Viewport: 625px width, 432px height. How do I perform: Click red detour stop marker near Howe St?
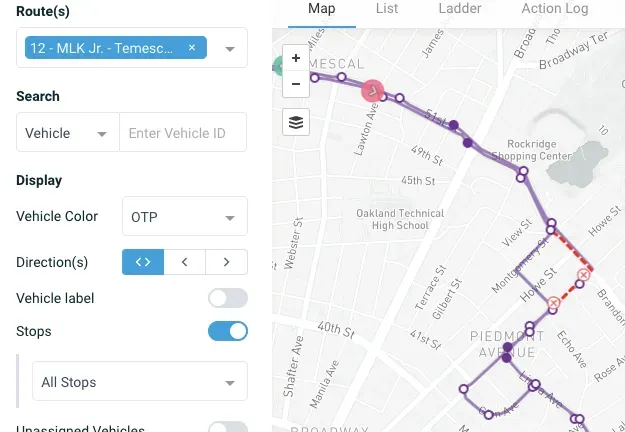coord(584,275)
